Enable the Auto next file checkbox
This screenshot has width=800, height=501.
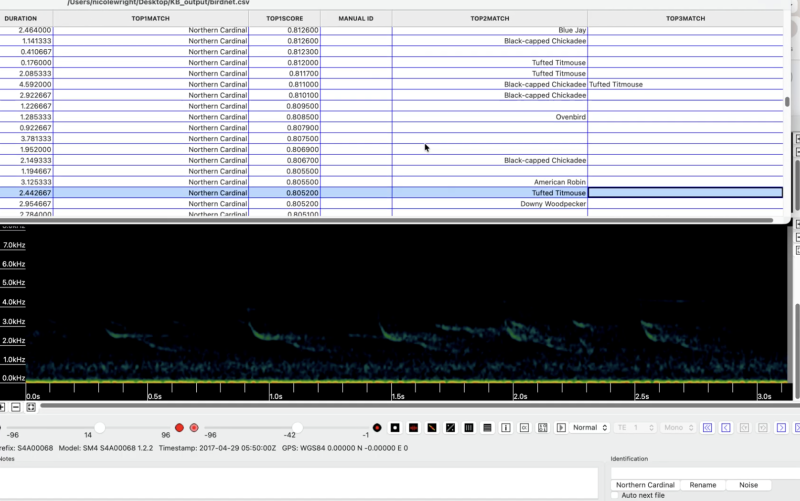(x=615, y=495)
